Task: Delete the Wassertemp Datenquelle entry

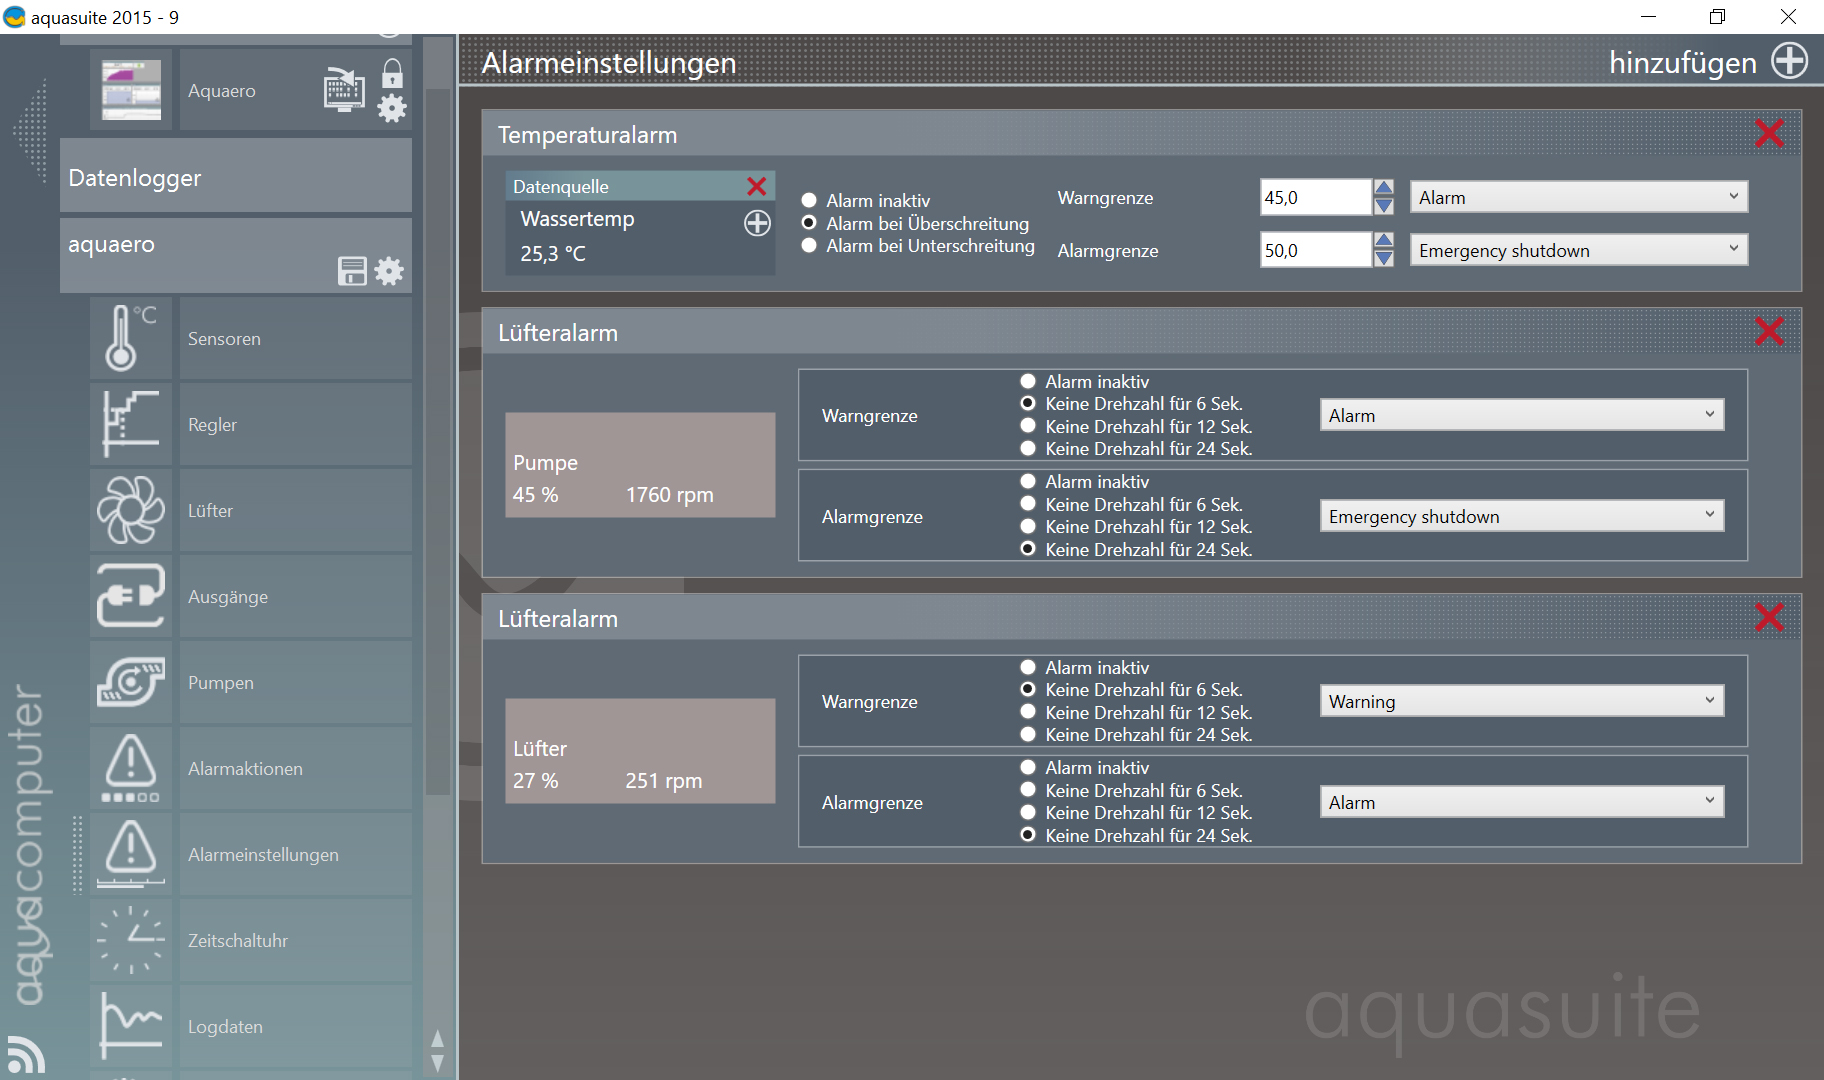Action: point(756,187)
